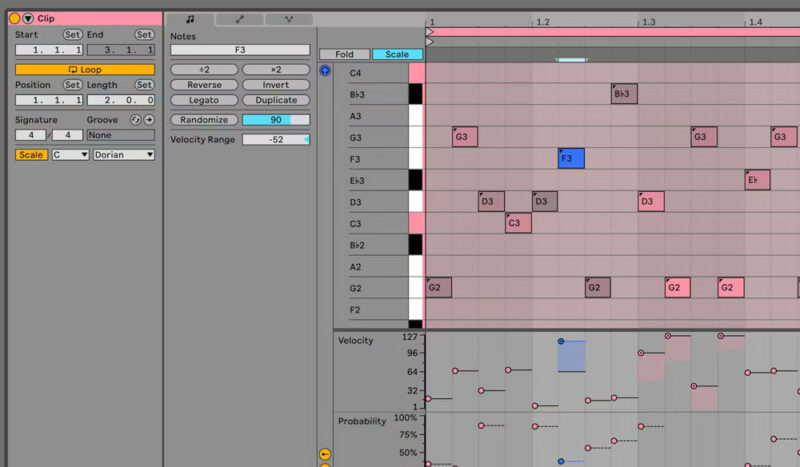800x467 pixels.
Task: Switch to the Envelopes tab icon
Action: pyautogui.click(x=239, y=19)
